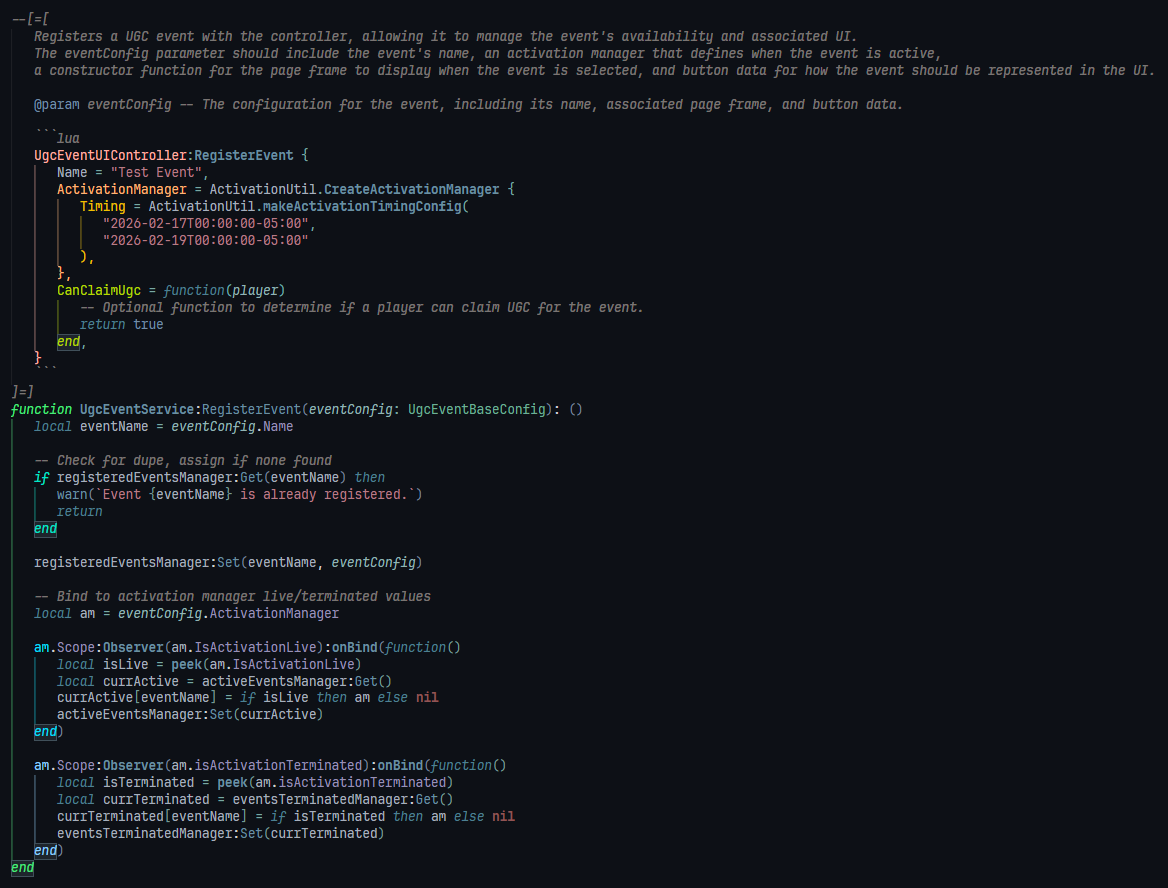Image resolution: width=1168 pixels, height=888 pixels.
Task: Click eventsTerminatedManager:Set(currTerminated) line
Action: [220, 833]
